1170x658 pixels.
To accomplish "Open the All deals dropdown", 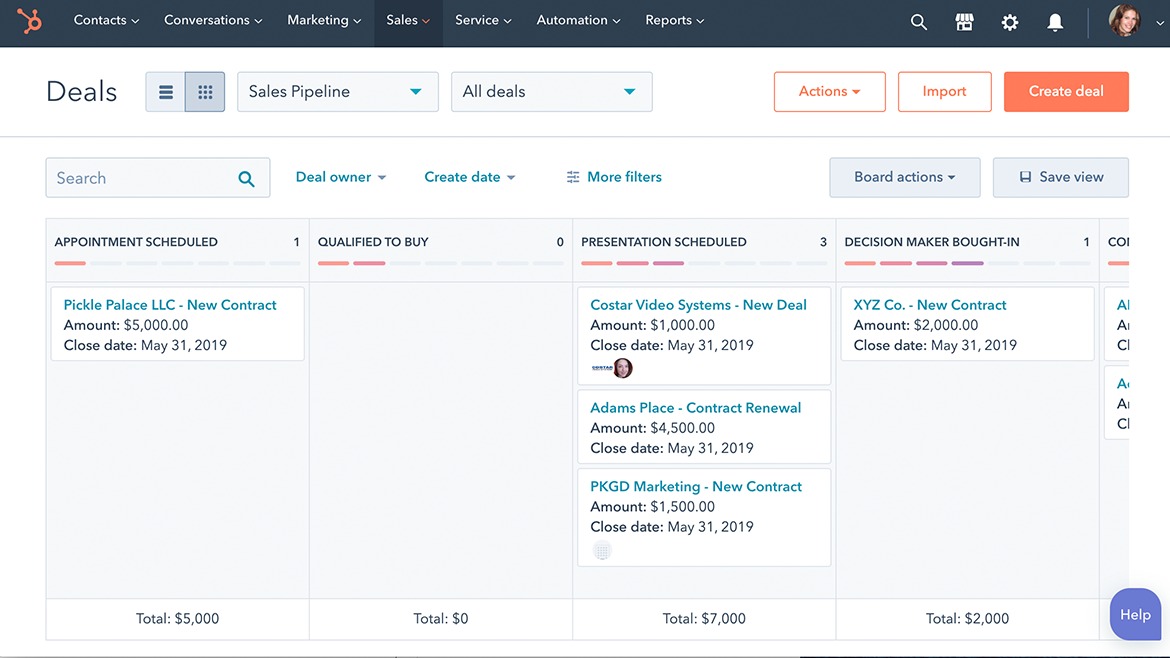I will point(551,91).
